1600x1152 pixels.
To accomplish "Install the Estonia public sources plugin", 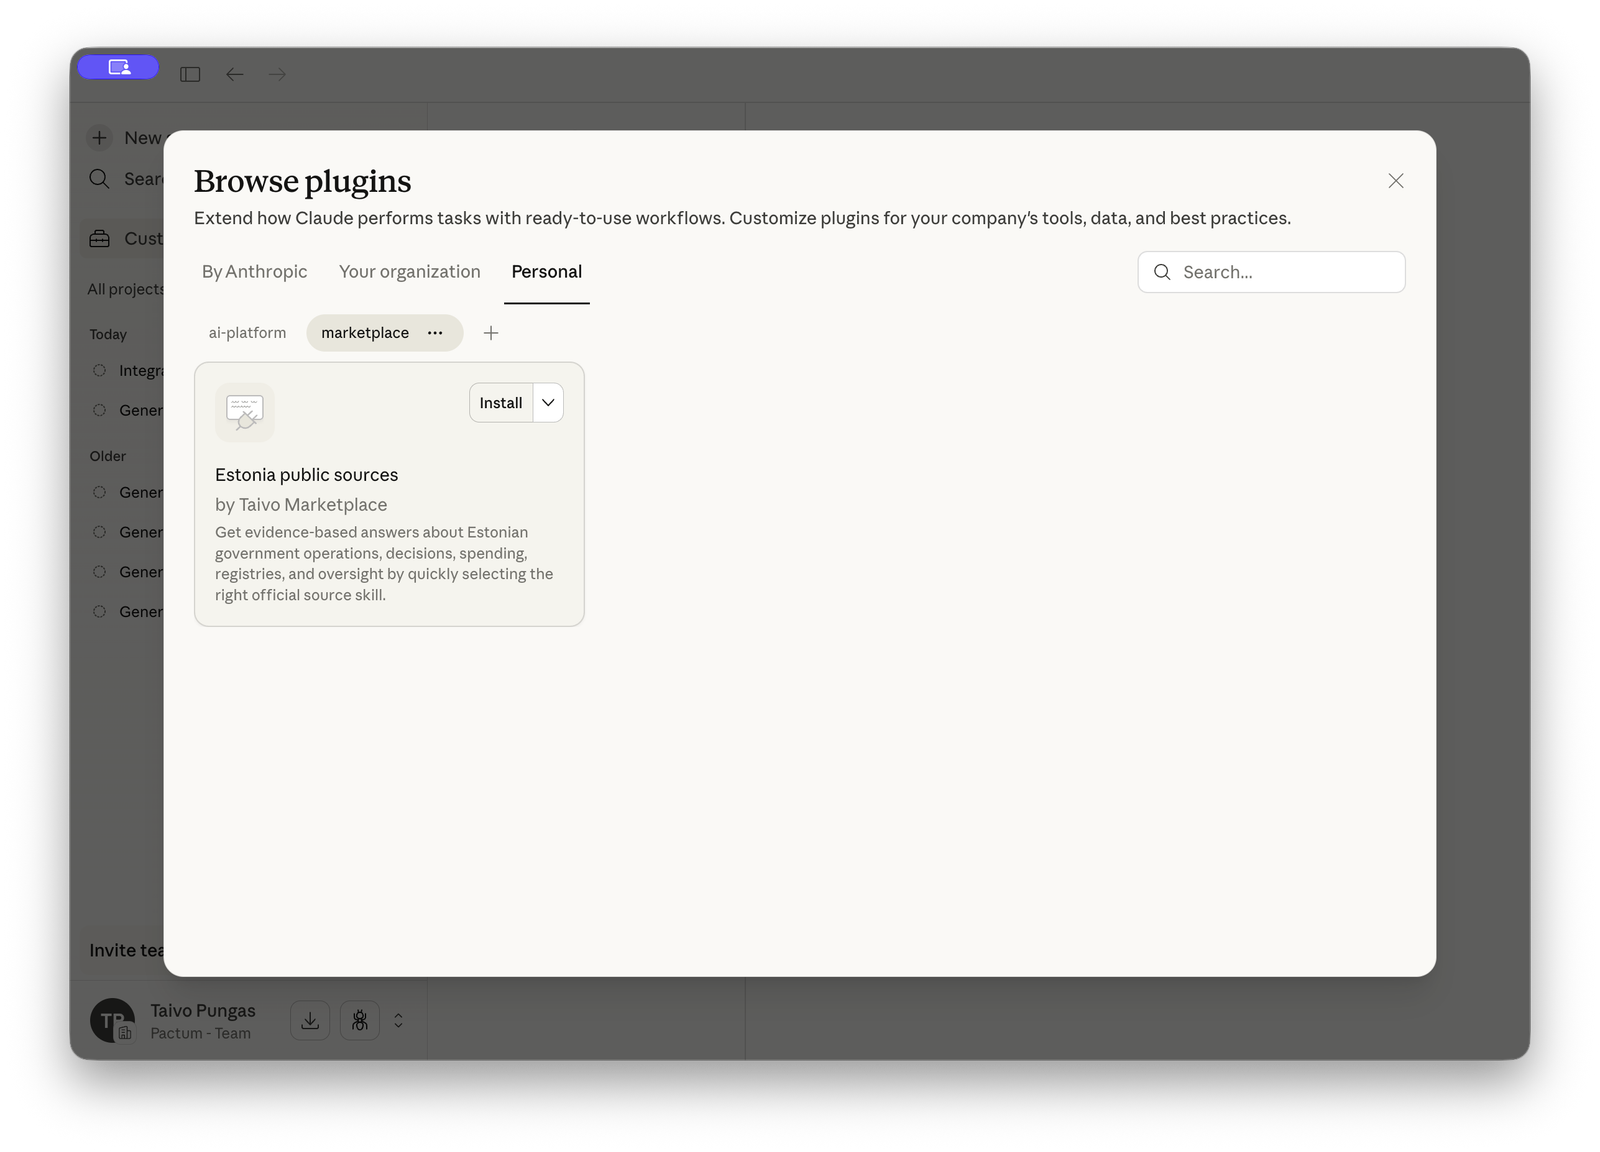I will [x=500, y=402].
